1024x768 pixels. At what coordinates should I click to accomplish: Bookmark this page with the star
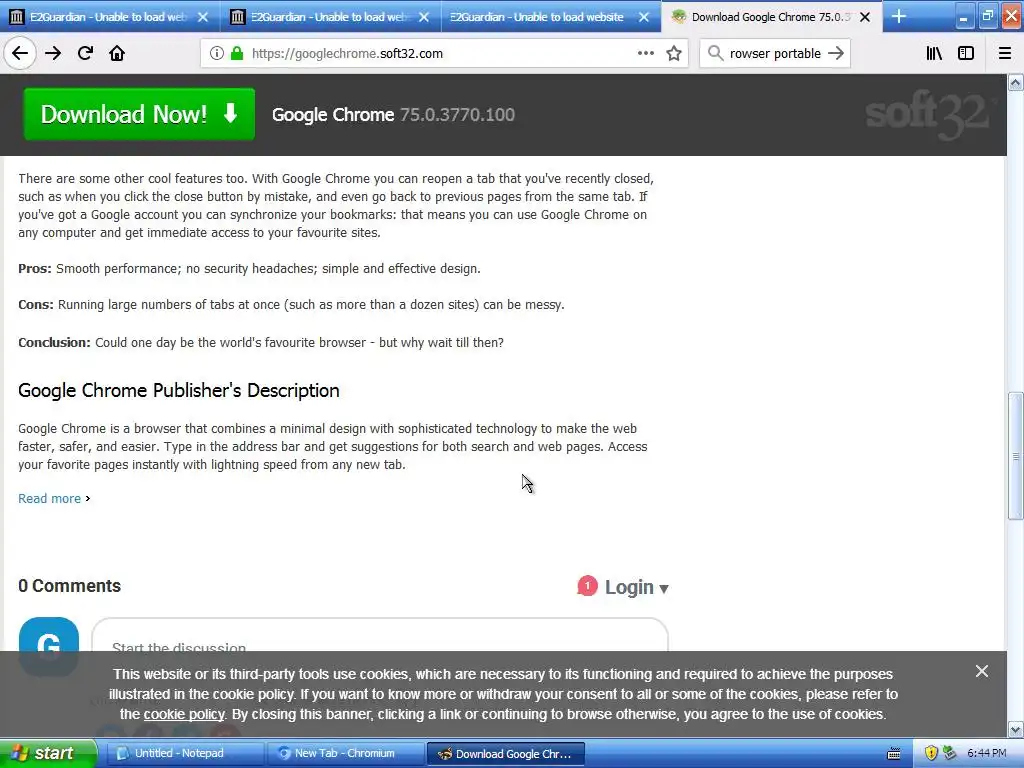tap(674, 54)
